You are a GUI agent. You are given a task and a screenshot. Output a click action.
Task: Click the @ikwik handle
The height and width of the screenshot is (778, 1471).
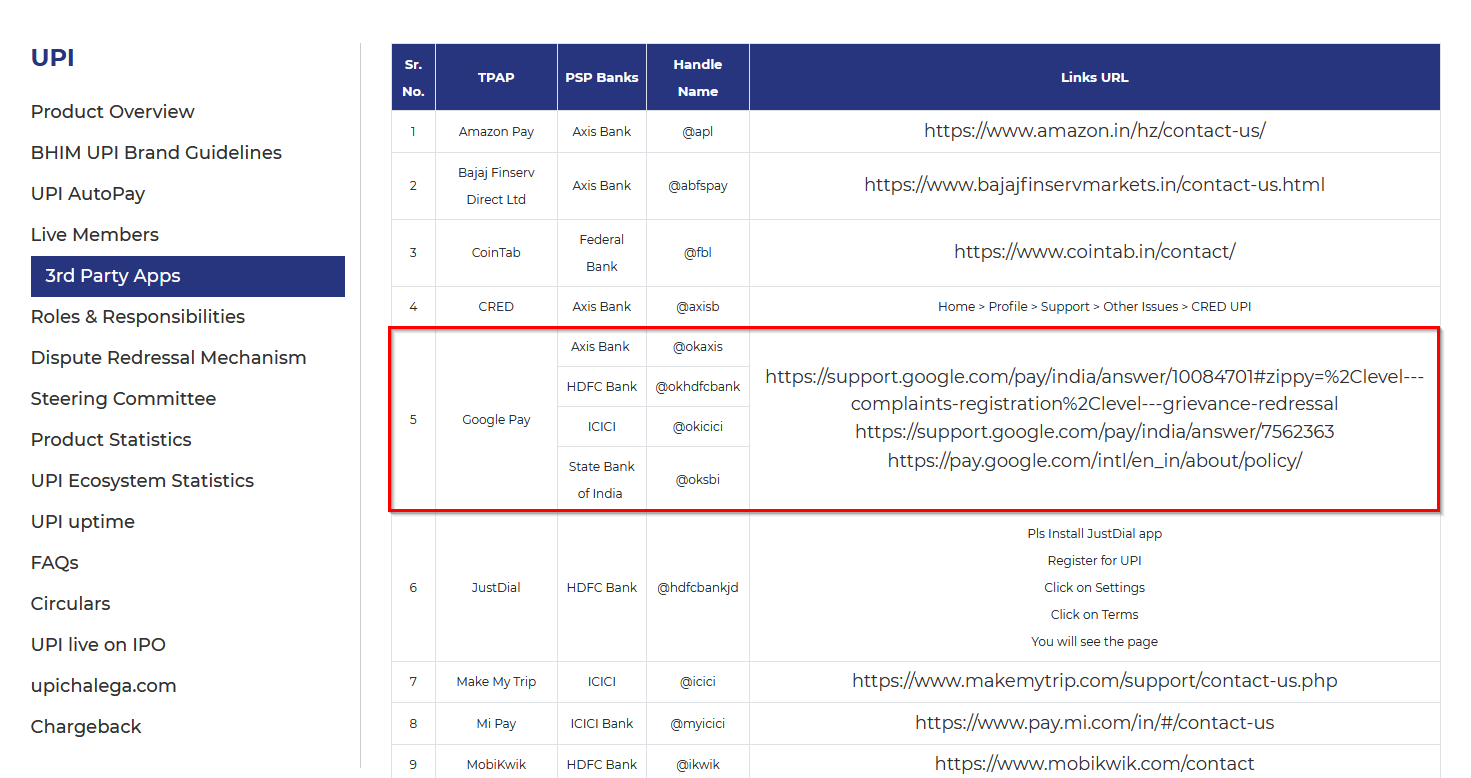(x=698, y=764)
